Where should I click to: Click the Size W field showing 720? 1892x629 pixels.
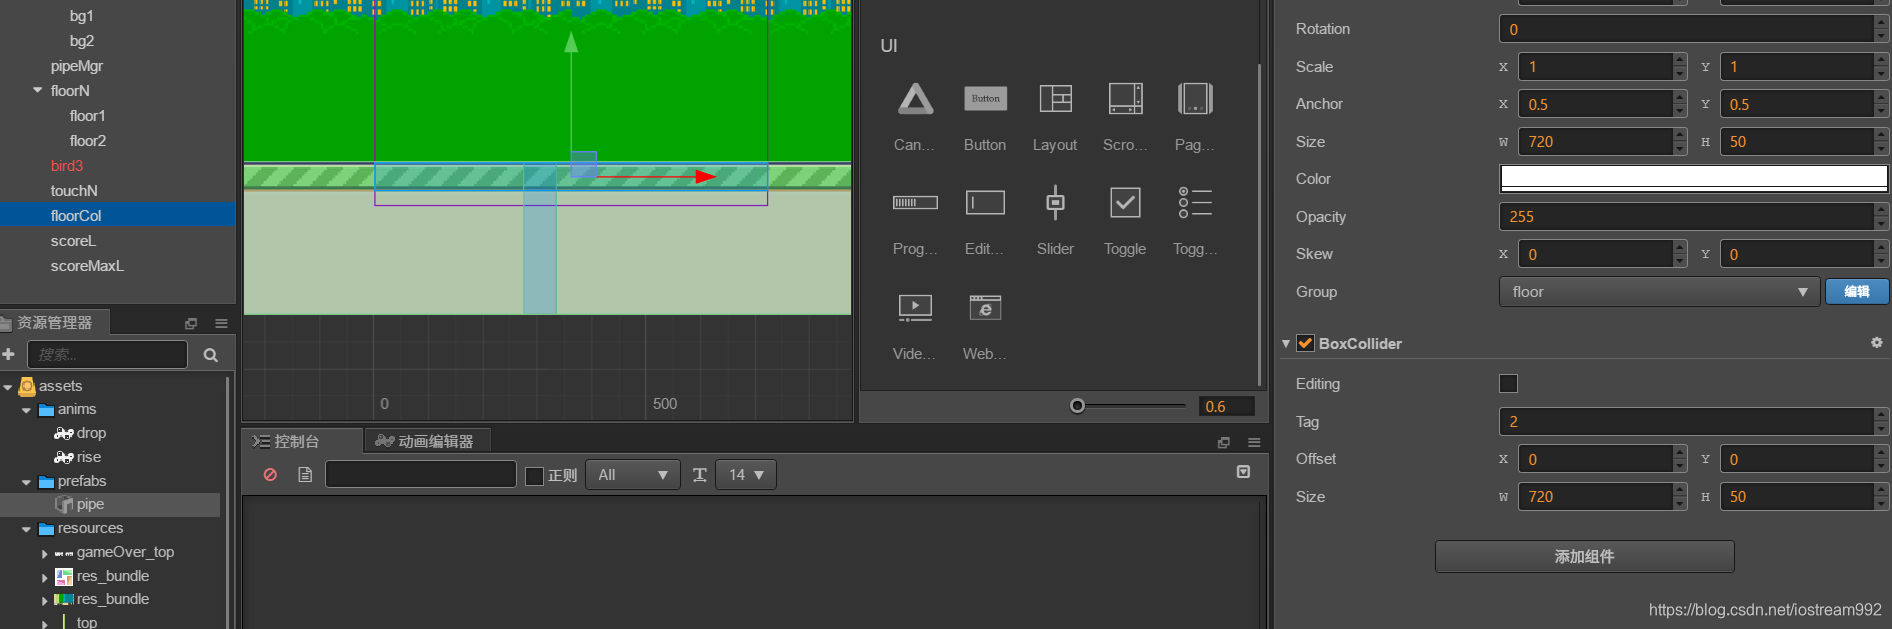[1595, 142]
